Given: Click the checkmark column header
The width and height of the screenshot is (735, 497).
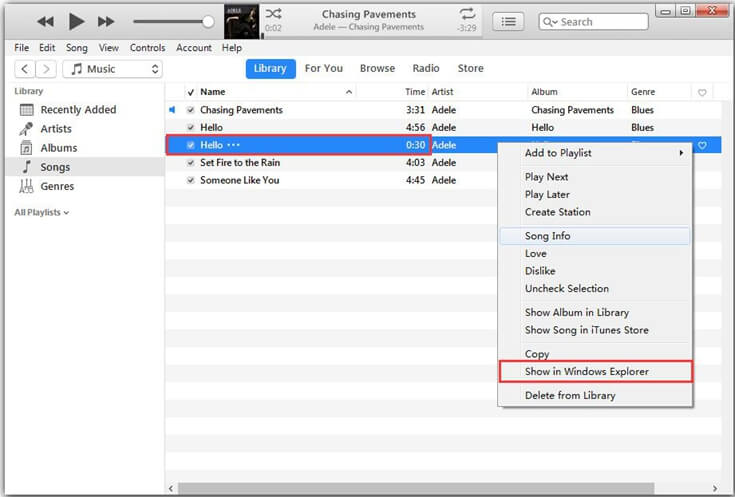Looking at the screenshot, I should [190, 92].
